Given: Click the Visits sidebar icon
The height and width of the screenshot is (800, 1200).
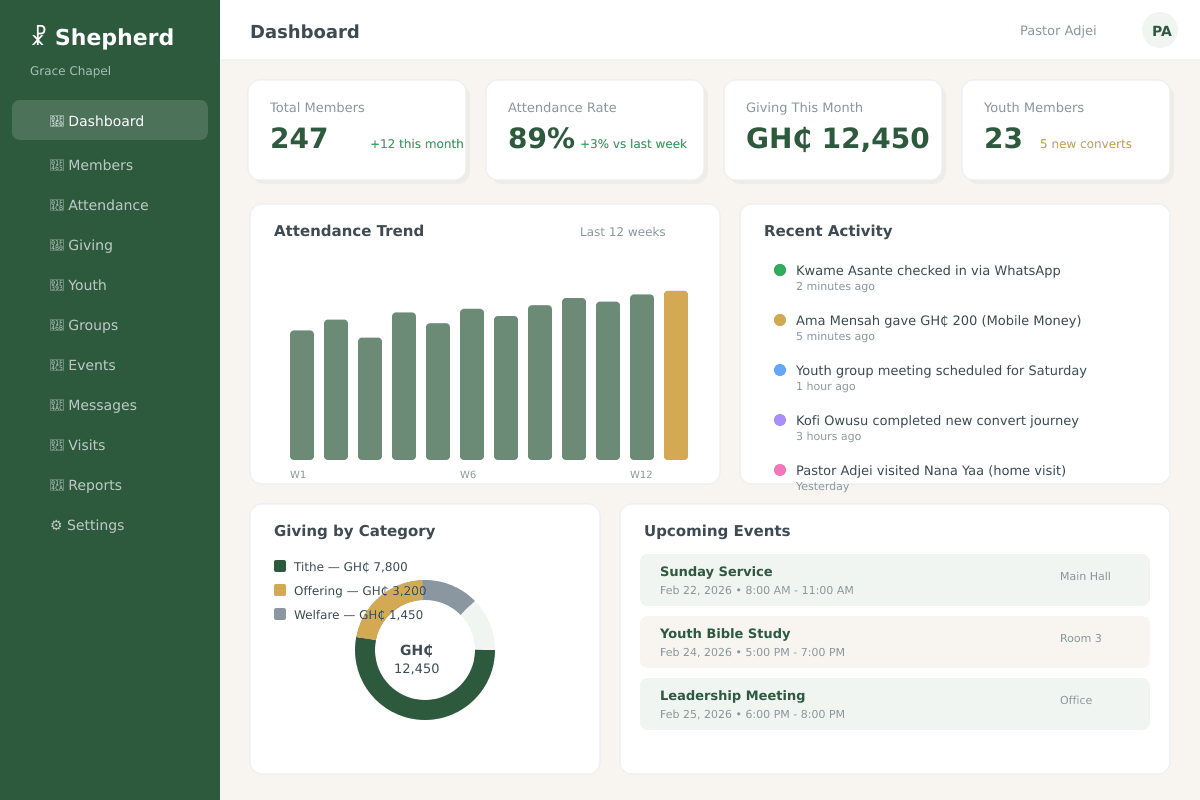Looking at the screenshot, I should [56, 445].
